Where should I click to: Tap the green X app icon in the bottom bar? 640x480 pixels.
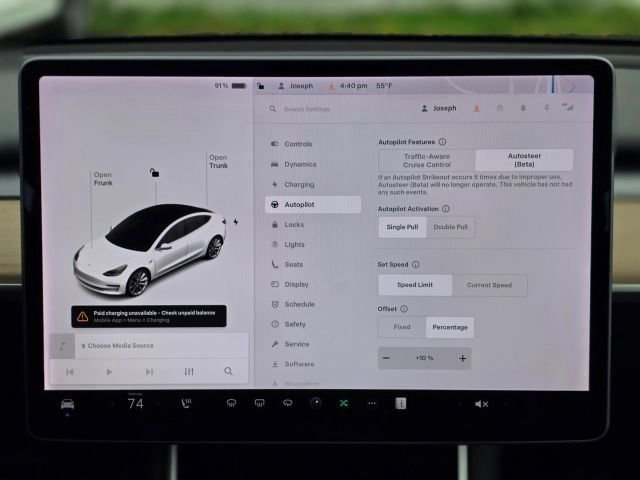(x=344, y=403)
